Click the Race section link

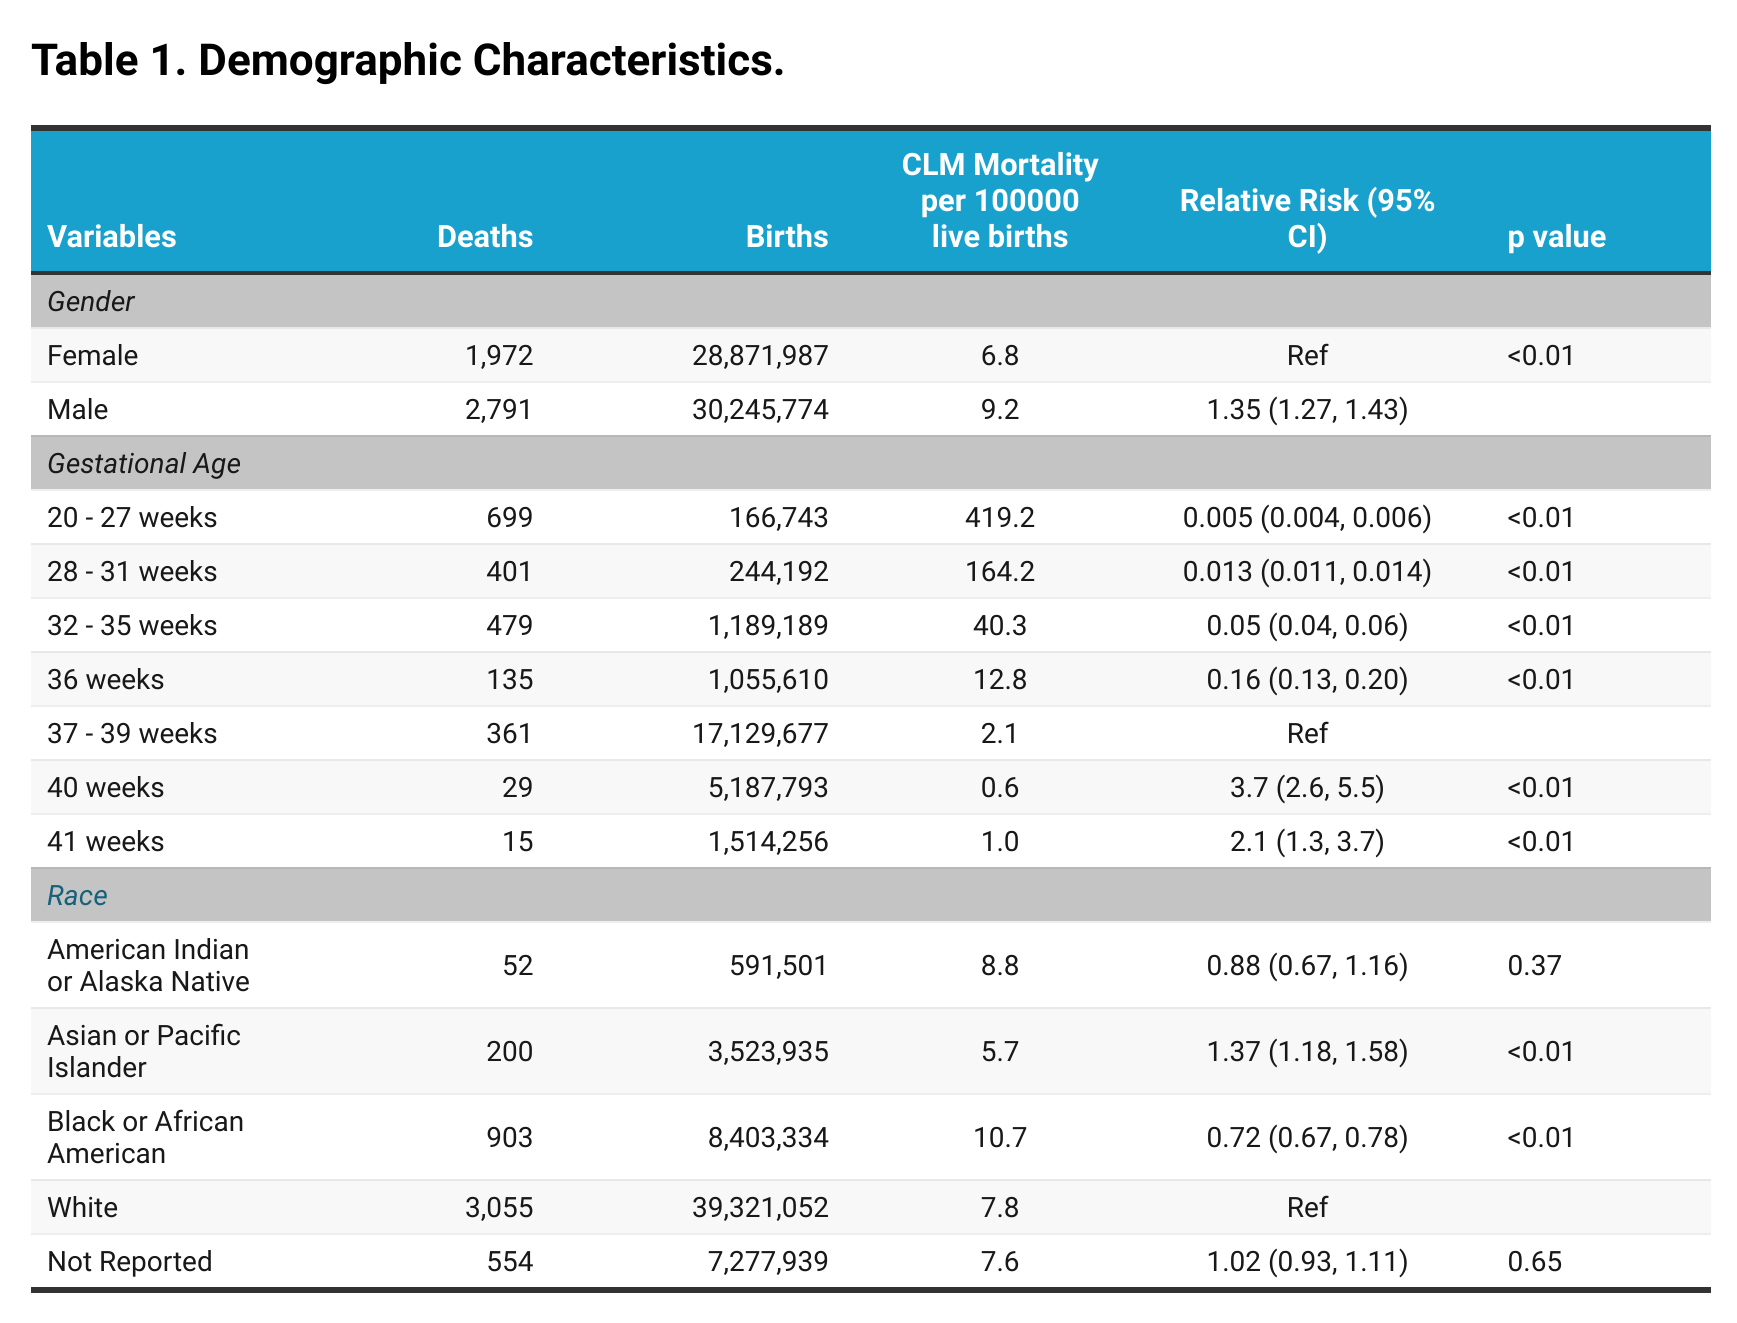tap(77, 895)
